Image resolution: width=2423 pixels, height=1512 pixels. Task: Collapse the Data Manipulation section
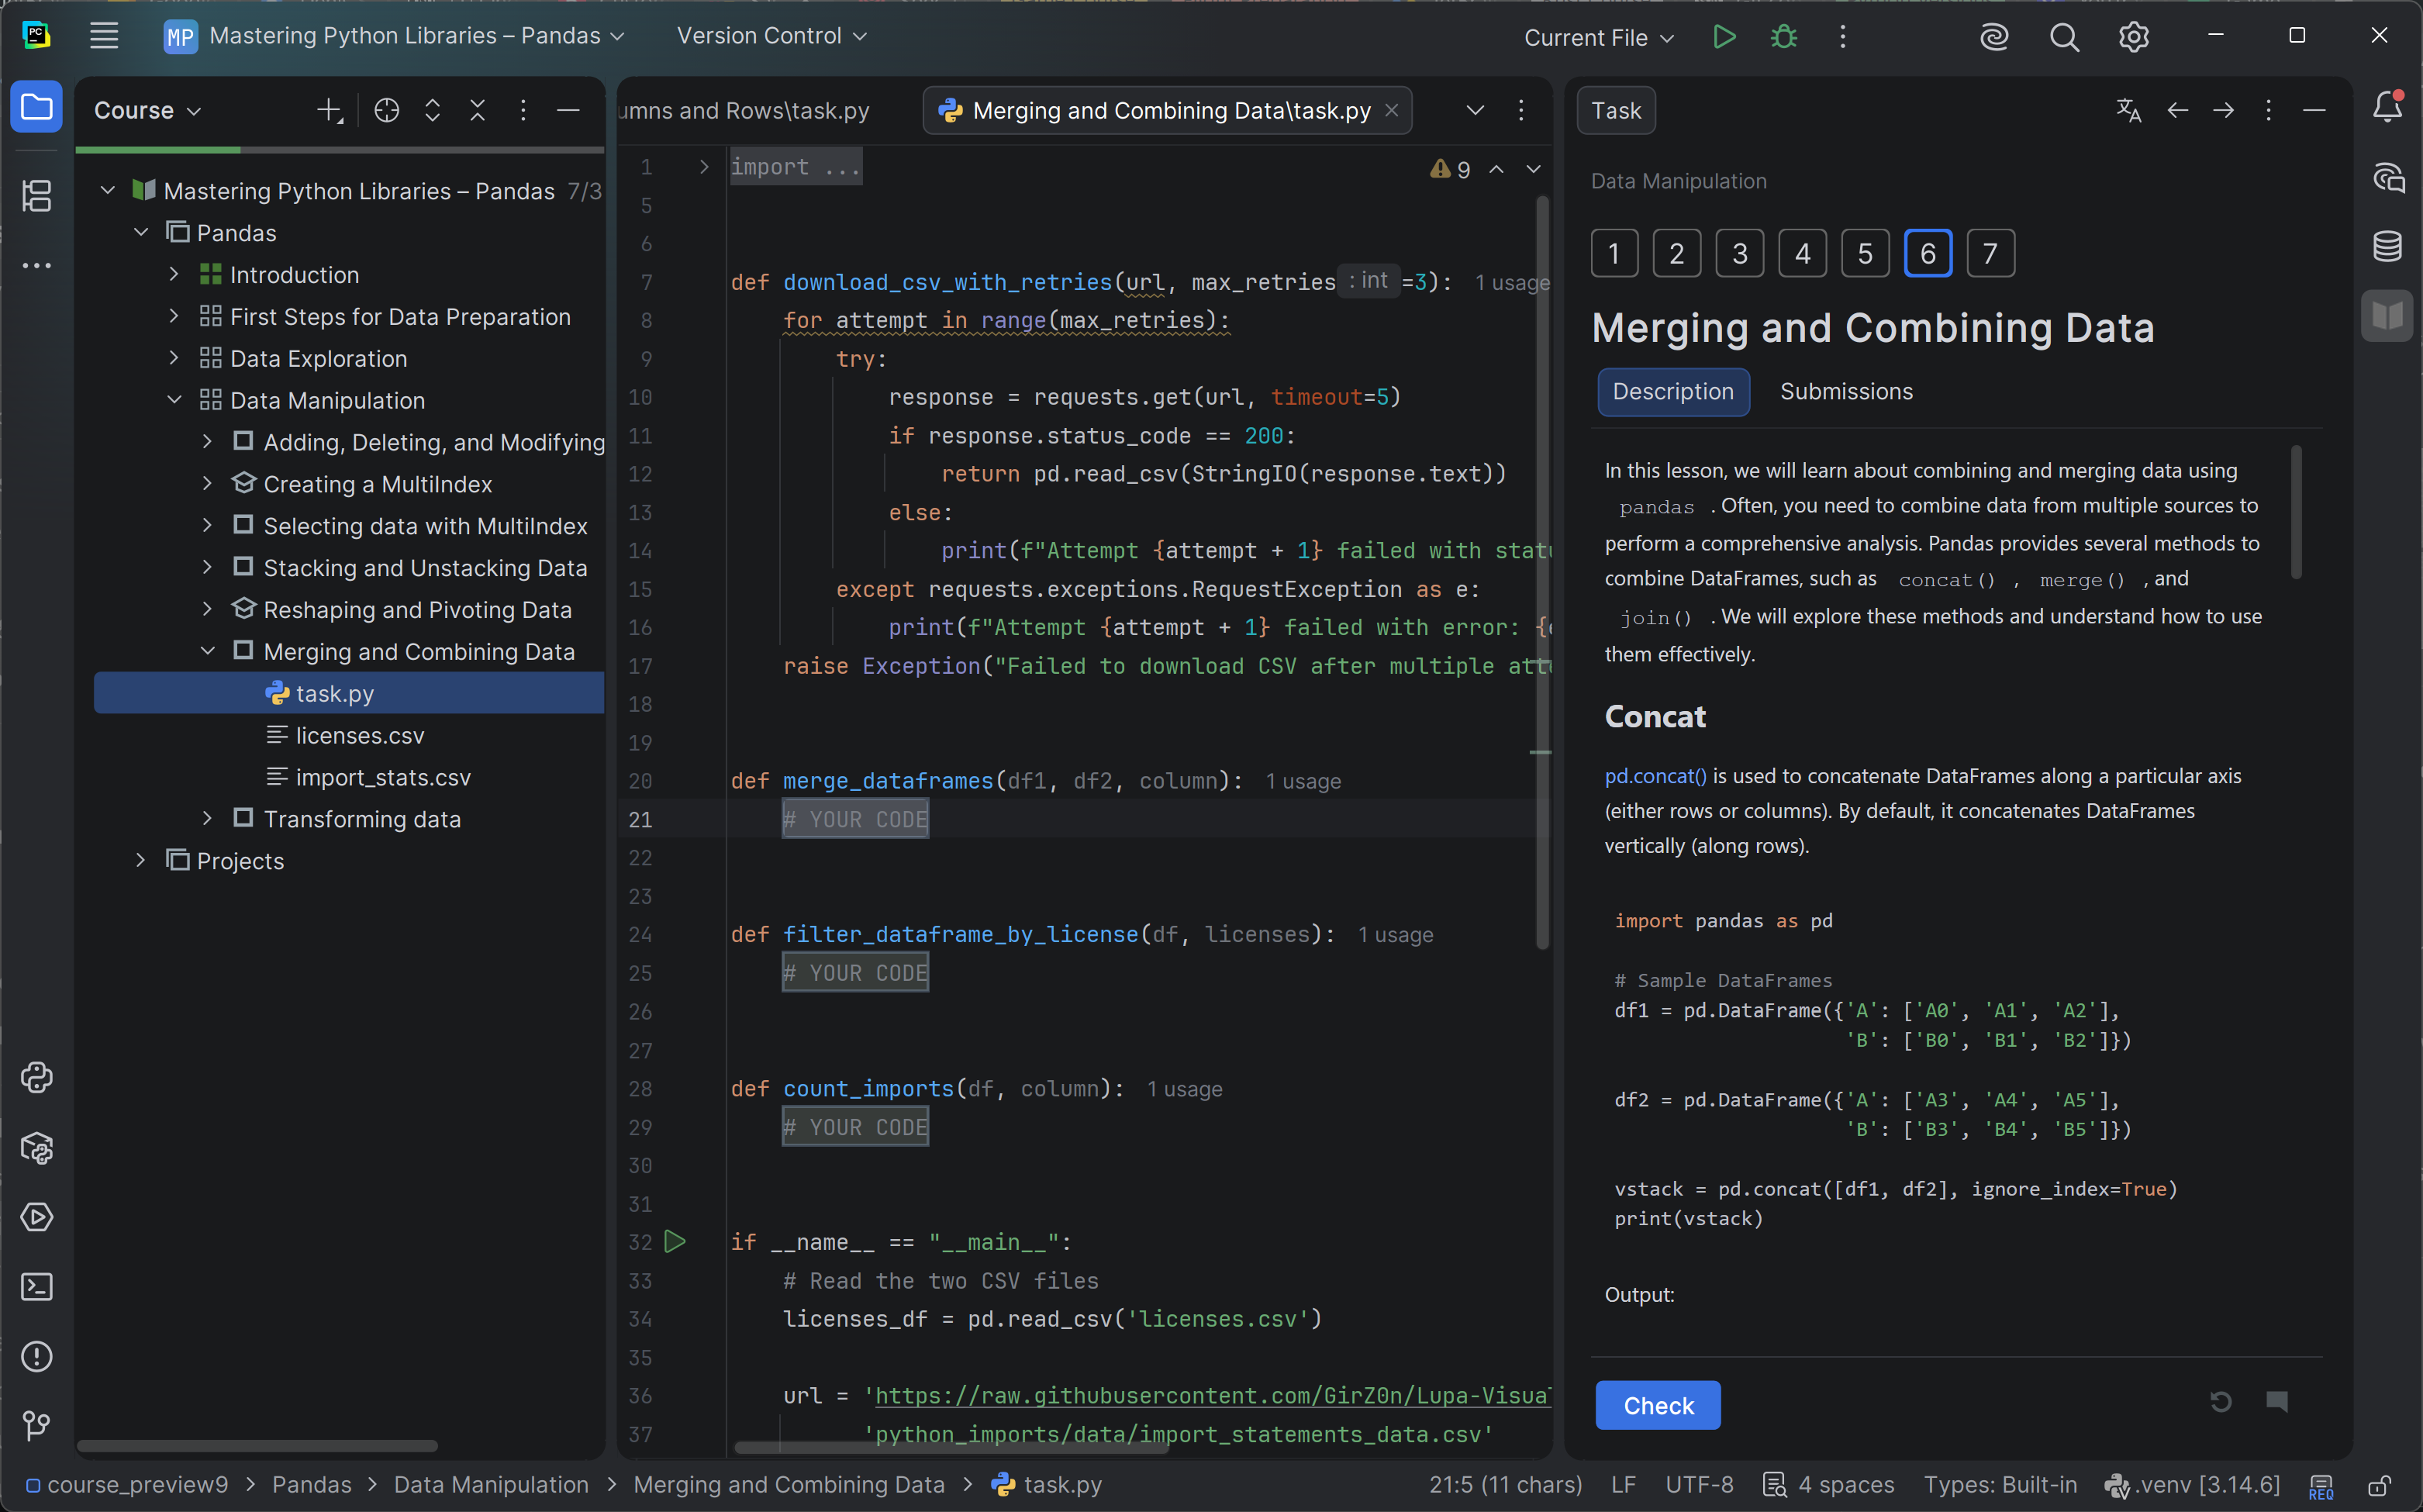[x=174, y=400]
